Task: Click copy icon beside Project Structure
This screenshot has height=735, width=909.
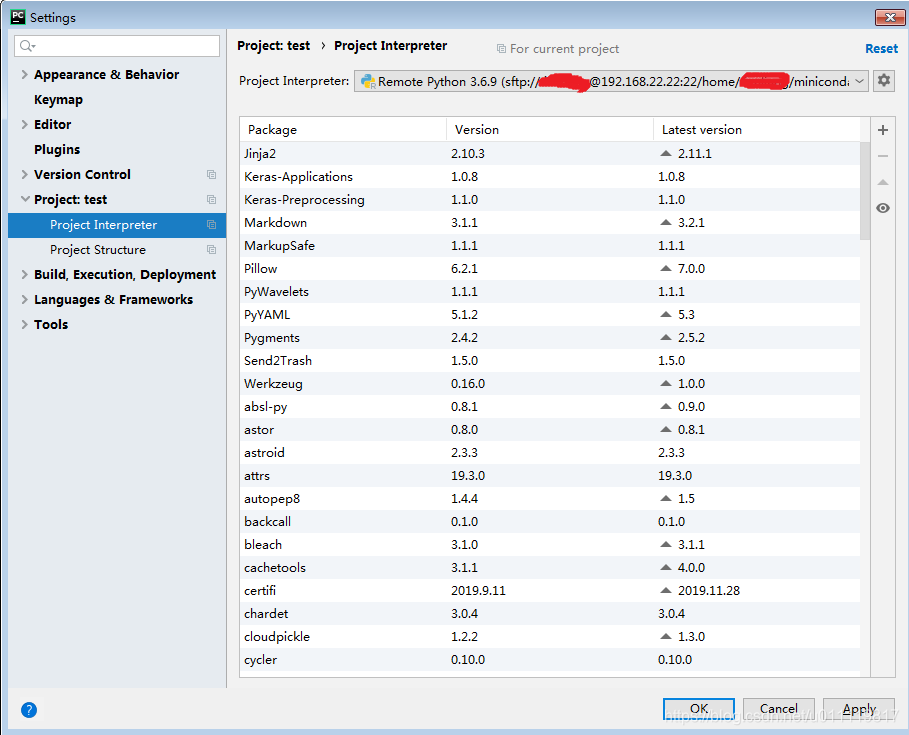Action: (x=212, y=249)
